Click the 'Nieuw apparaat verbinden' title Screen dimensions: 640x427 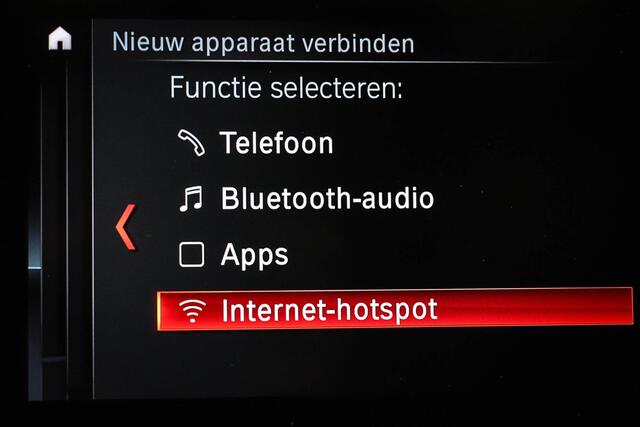(x=263, y=43)
